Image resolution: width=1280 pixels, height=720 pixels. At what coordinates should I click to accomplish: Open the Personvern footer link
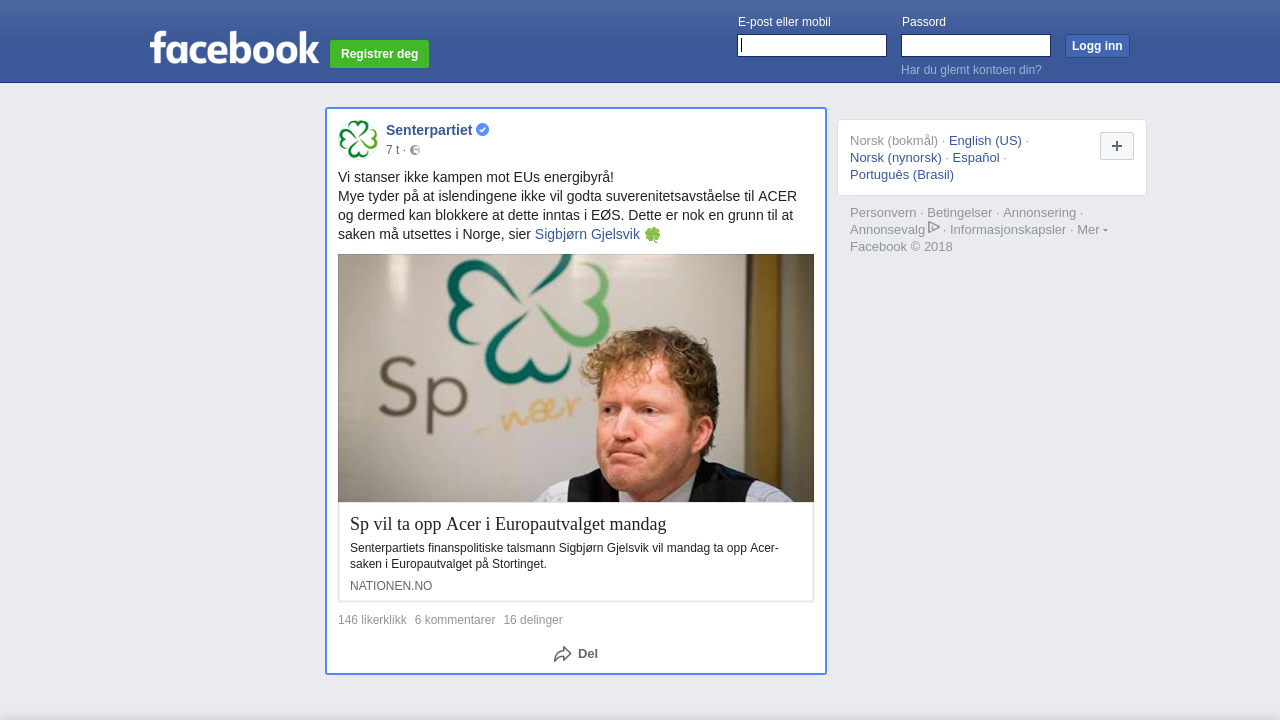(883, 212)
